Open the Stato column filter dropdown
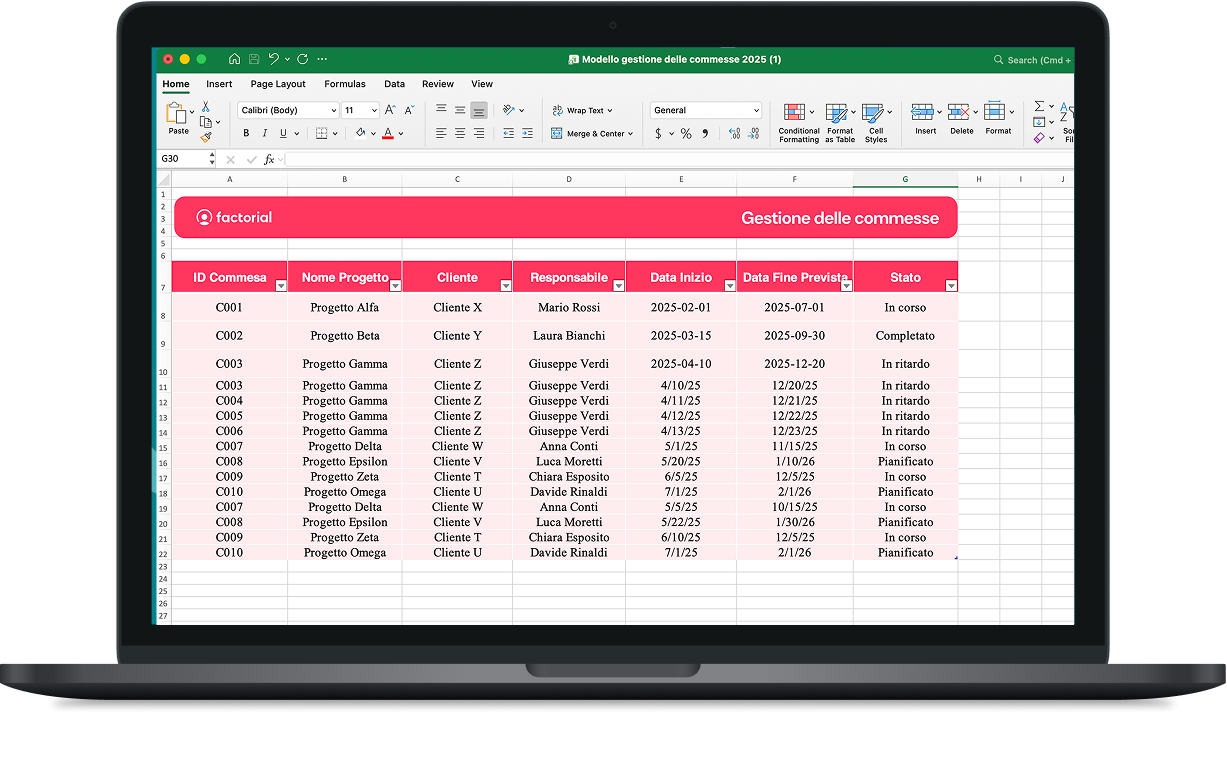The width and height of the screenshot is (1227, 782). coord(951,286)
